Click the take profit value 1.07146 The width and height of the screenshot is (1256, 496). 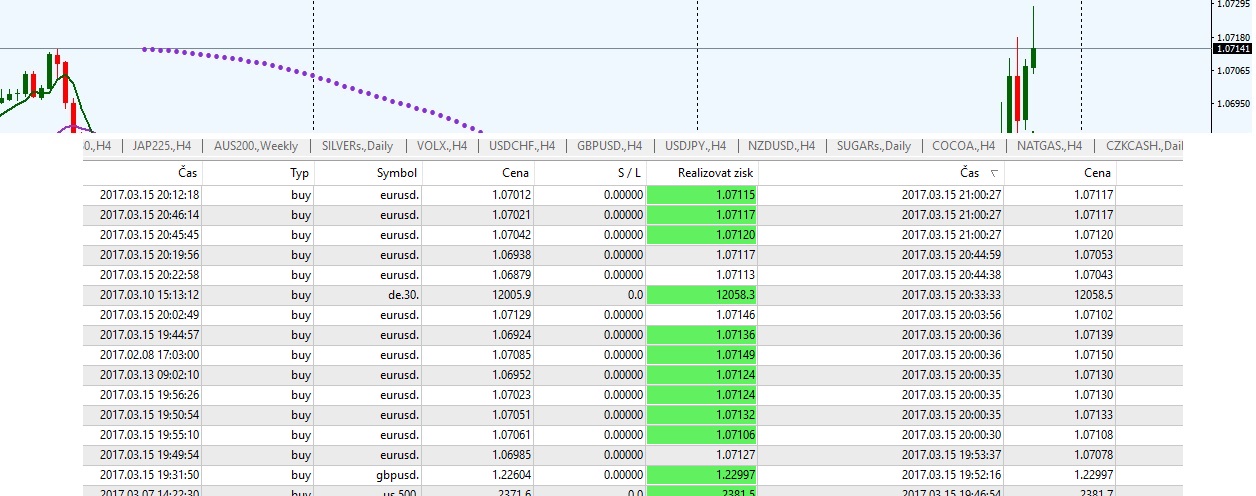point(735,315)
